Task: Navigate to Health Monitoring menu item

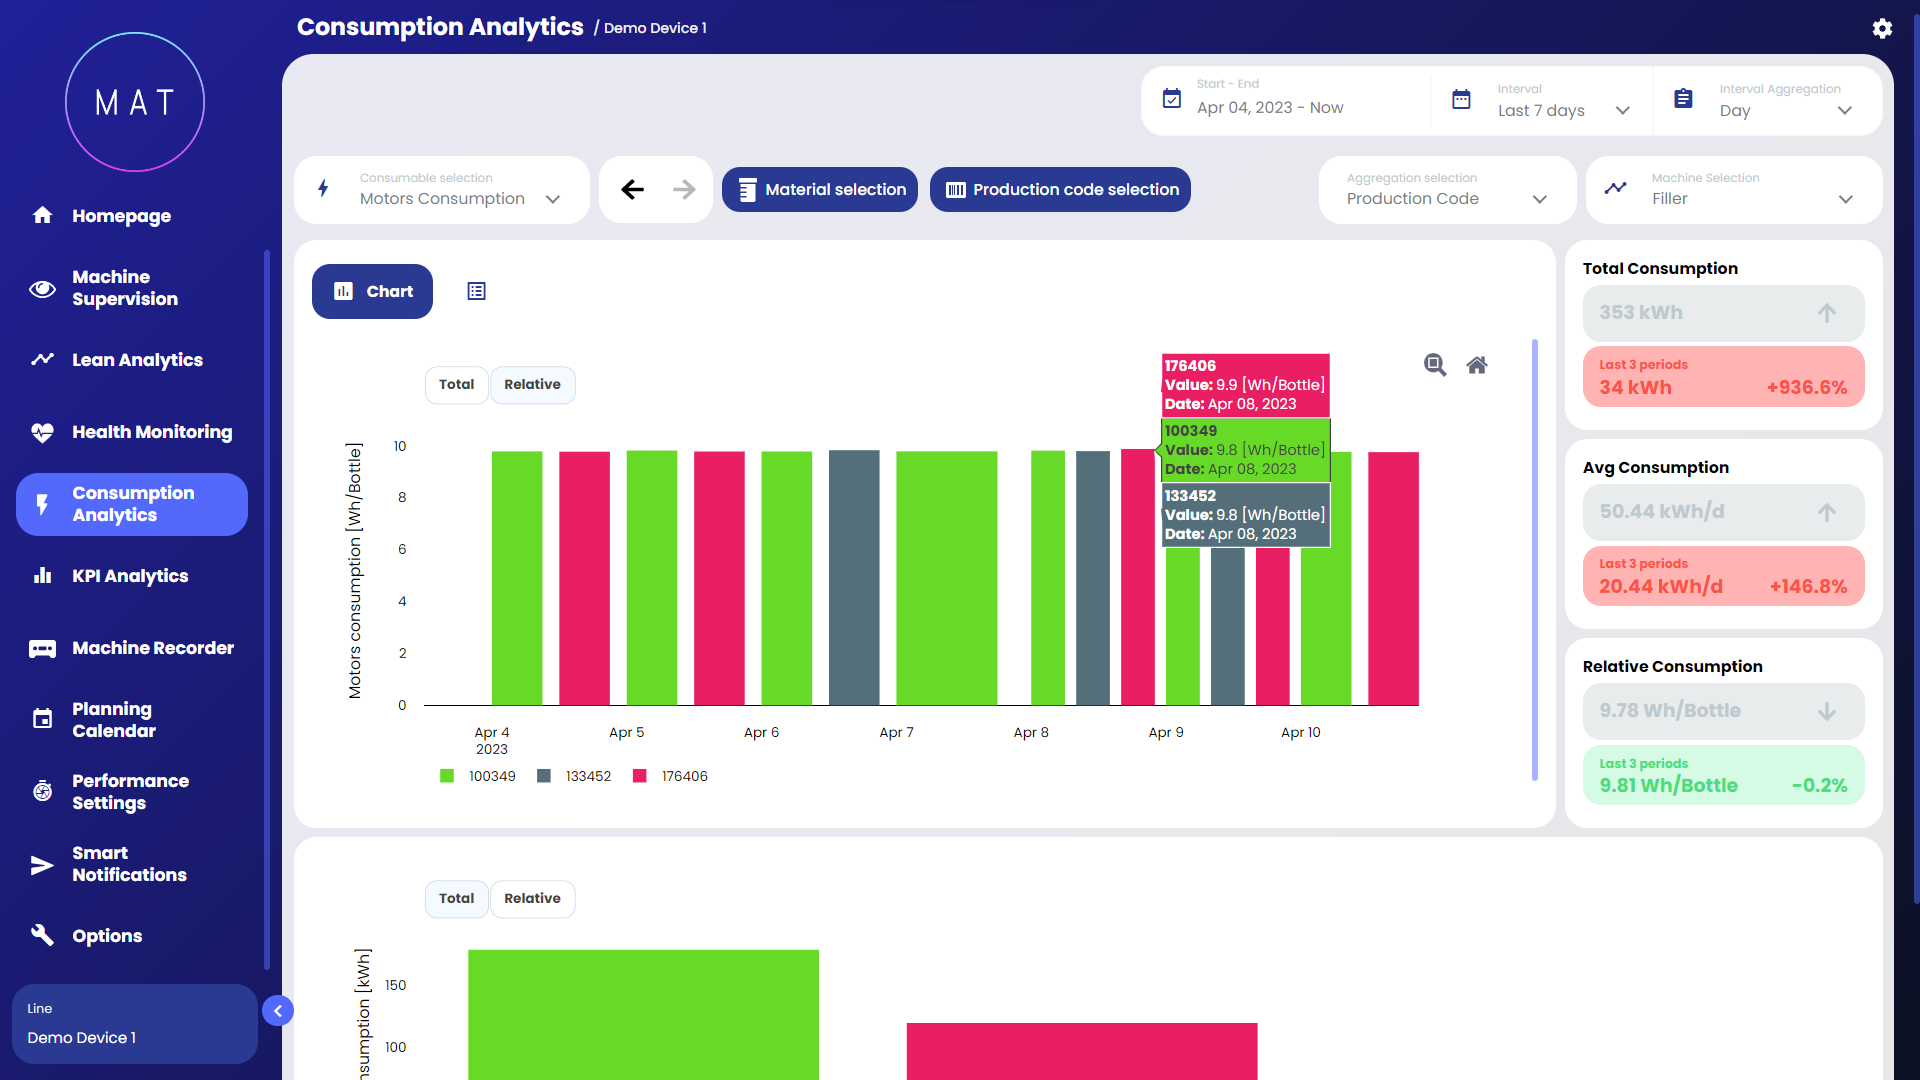Action: 151,432
